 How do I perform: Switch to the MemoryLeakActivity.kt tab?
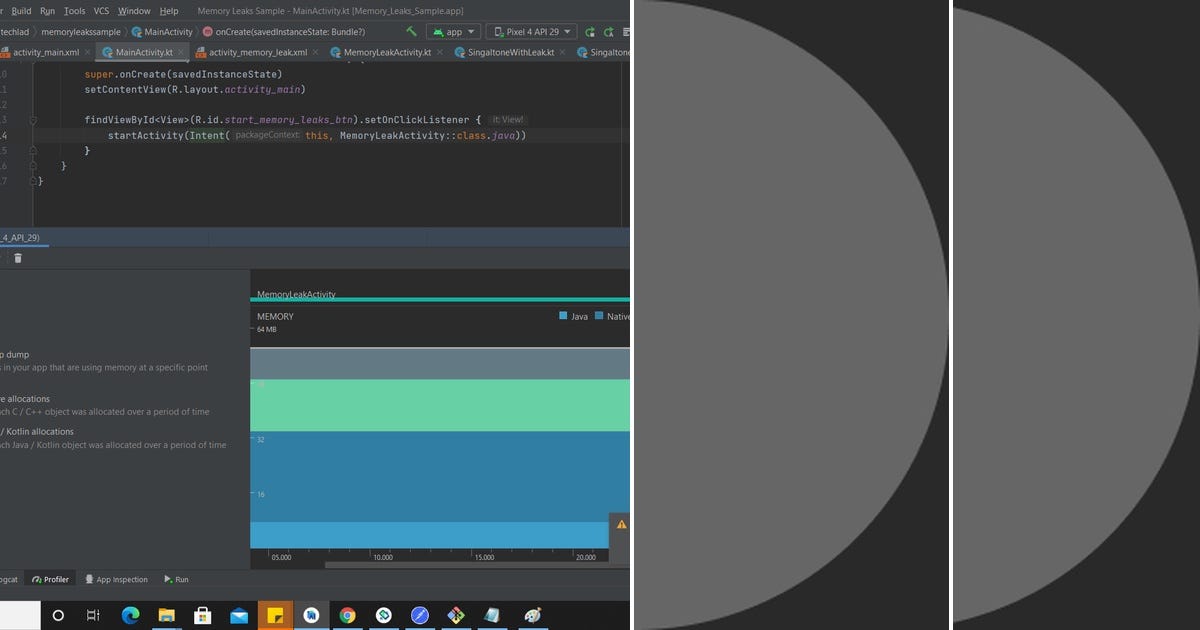point(387,52)
